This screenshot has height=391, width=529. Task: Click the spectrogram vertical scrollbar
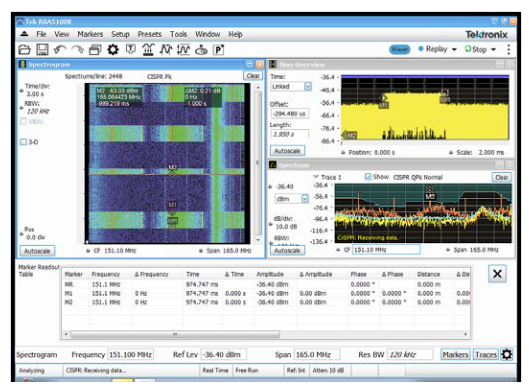click(x=258, y=163)
